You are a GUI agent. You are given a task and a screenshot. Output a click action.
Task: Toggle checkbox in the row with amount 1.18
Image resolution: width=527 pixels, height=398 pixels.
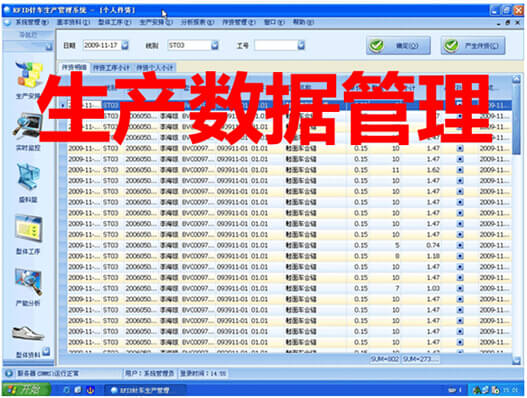(x=460, y=256)
